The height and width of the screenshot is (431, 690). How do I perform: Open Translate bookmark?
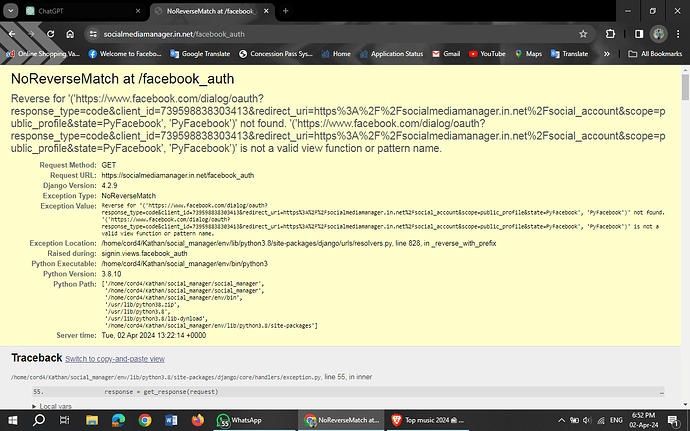click(x=569, y=54)
